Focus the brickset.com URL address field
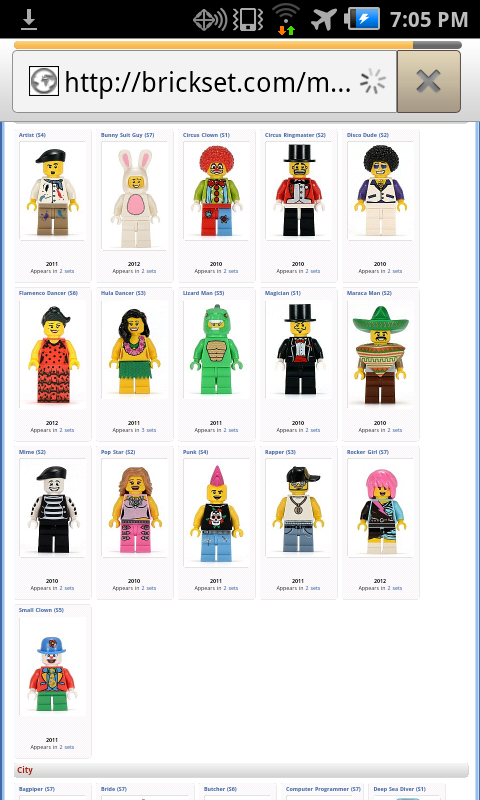Image resolution: width=480 pixels, height=800 pixels. coord(205,82)
